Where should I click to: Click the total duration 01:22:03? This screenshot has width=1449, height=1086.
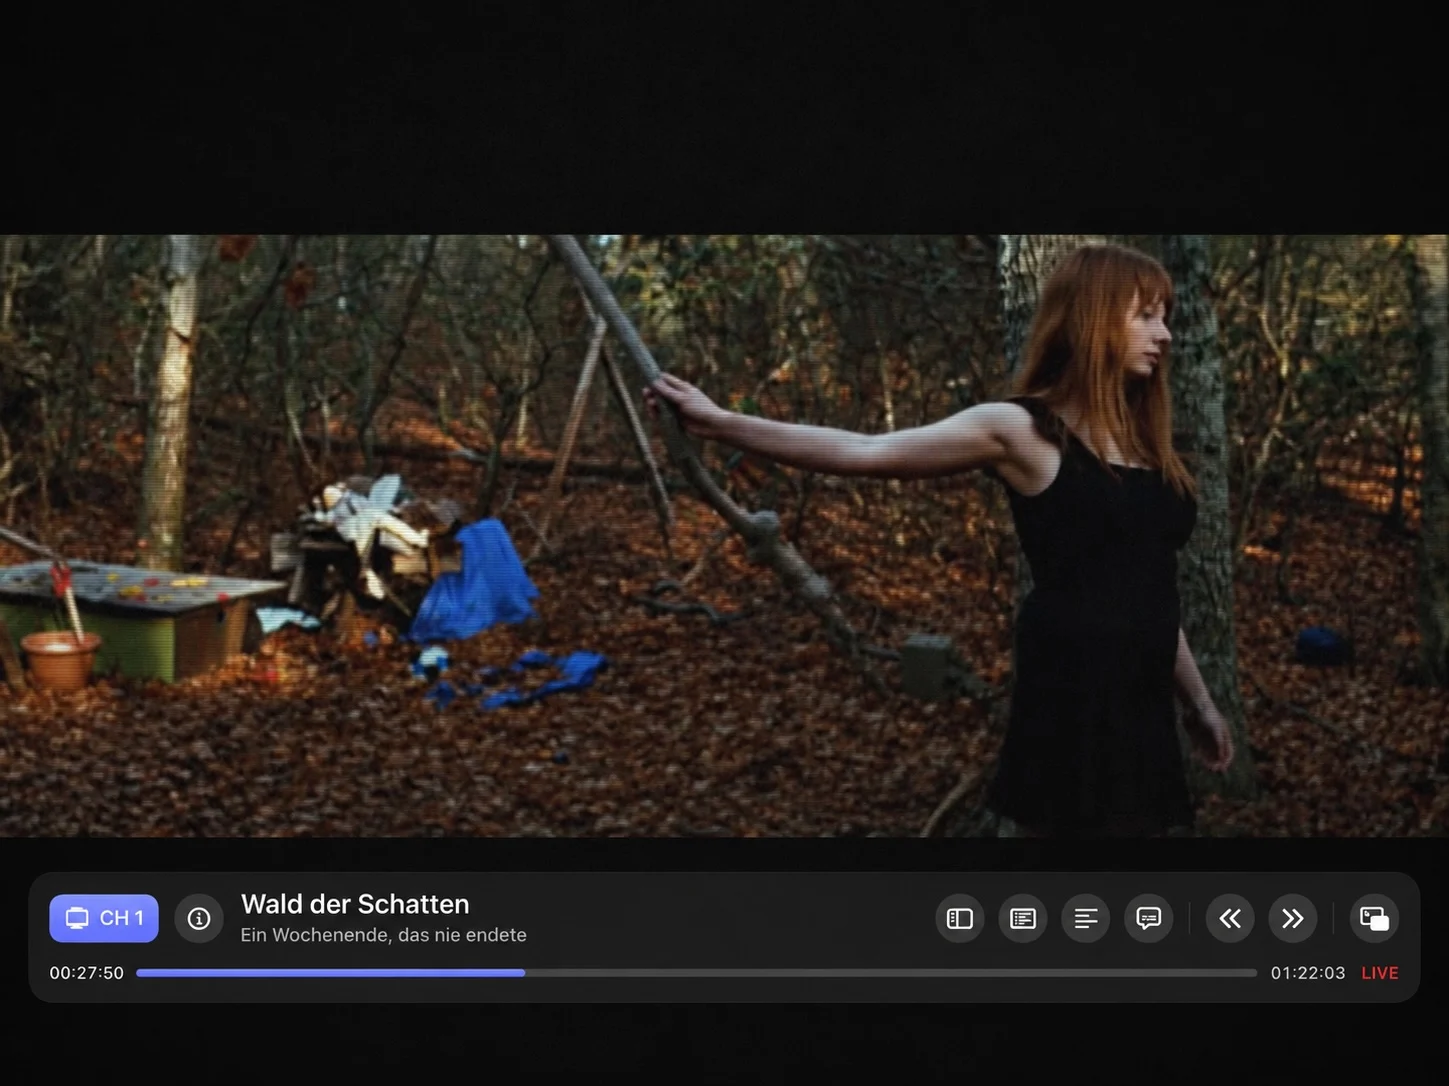click(1308, 973)
